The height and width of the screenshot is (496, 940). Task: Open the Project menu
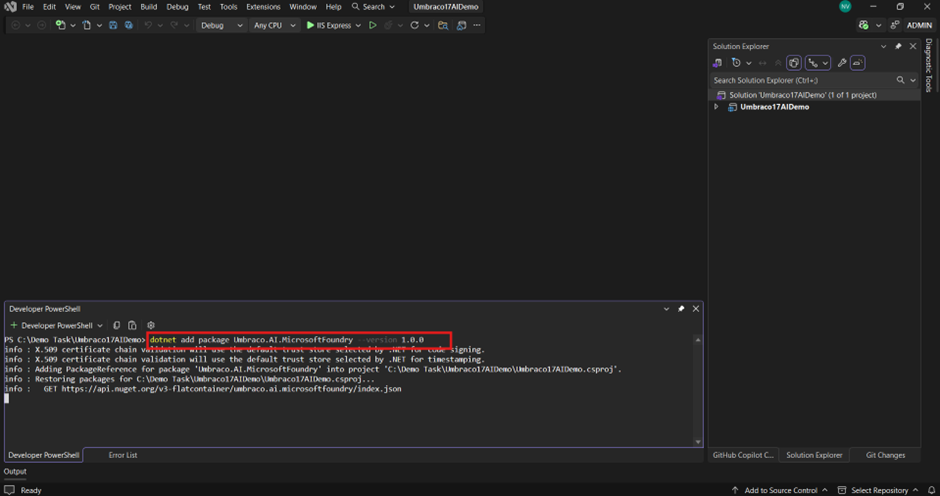click(120, 7)
